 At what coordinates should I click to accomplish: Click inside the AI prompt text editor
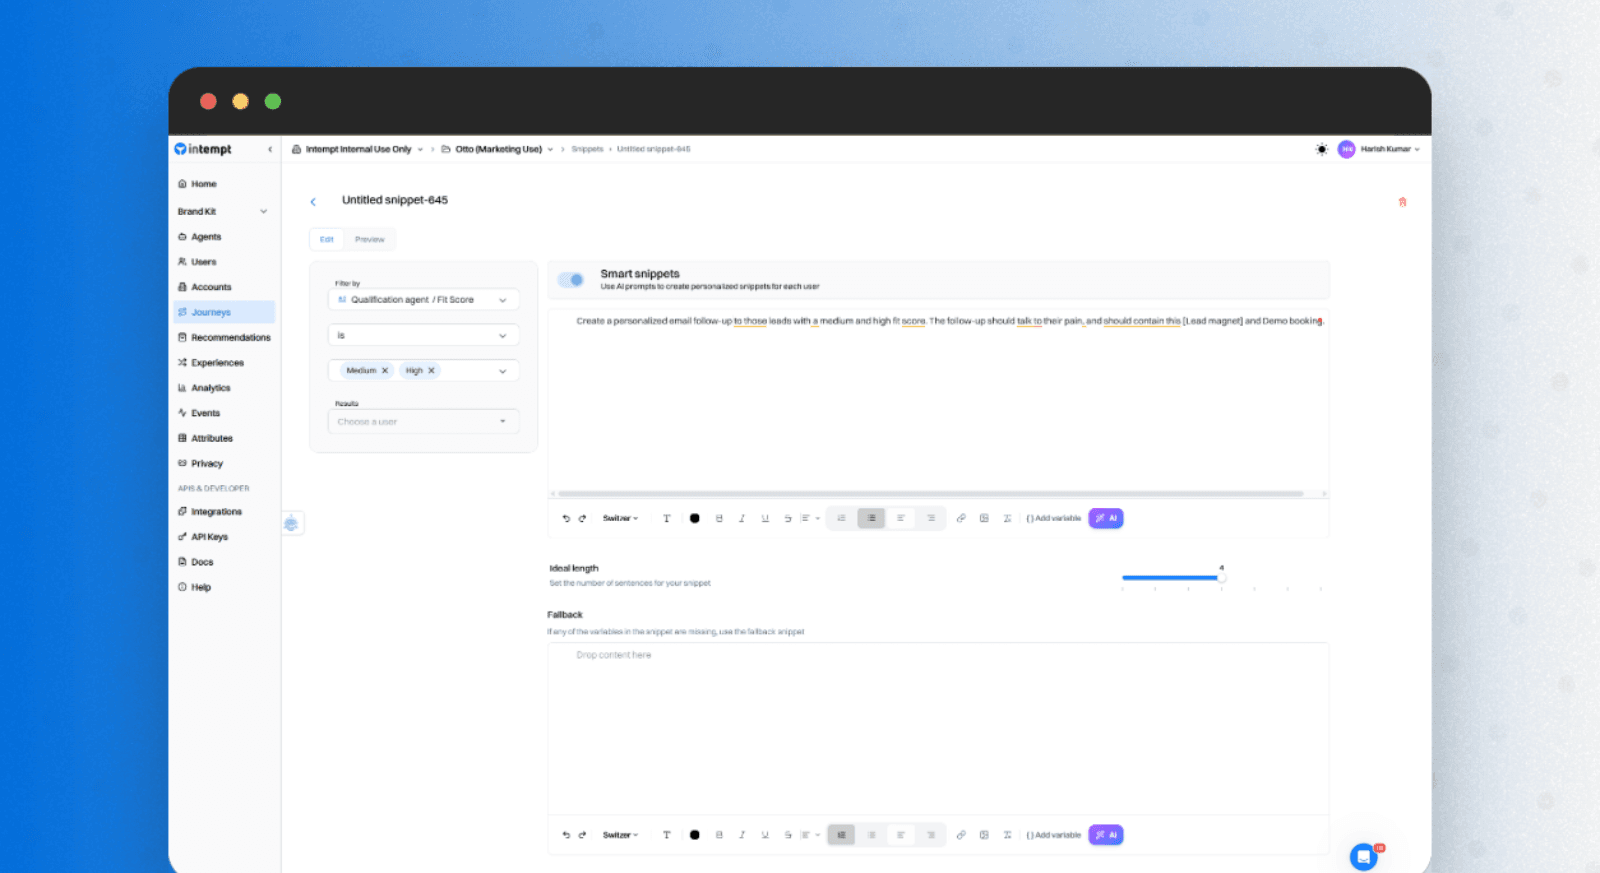(938, 400)
